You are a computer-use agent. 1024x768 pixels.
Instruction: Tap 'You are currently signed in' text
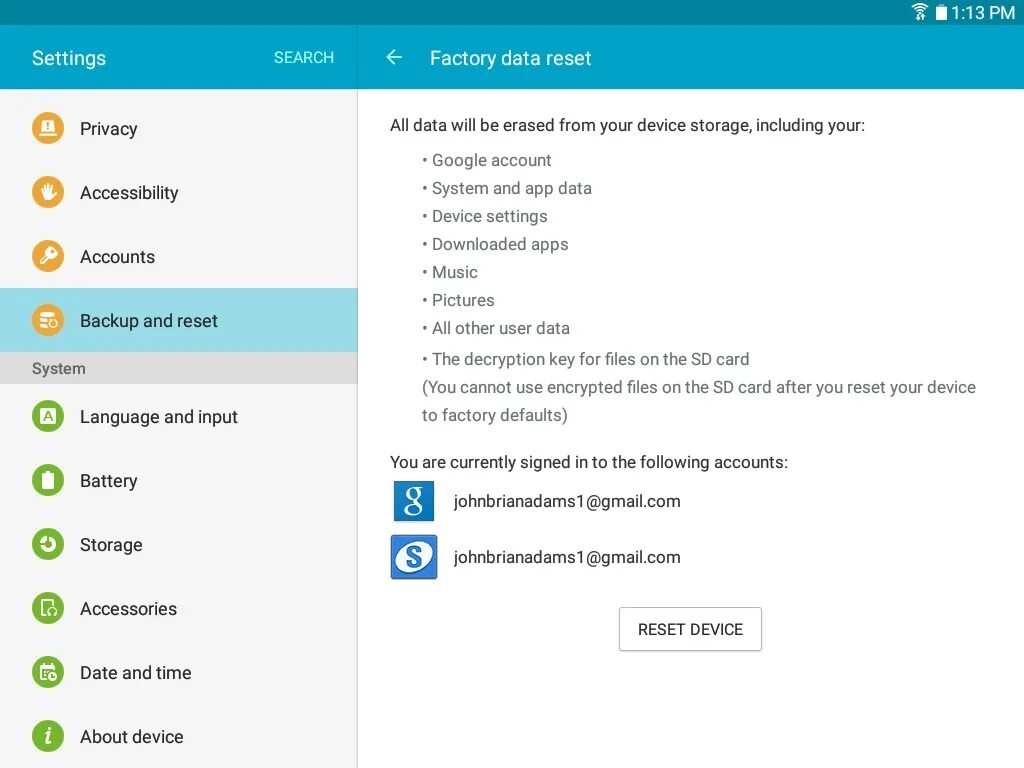pyautogui.click(x=588, y=462)
